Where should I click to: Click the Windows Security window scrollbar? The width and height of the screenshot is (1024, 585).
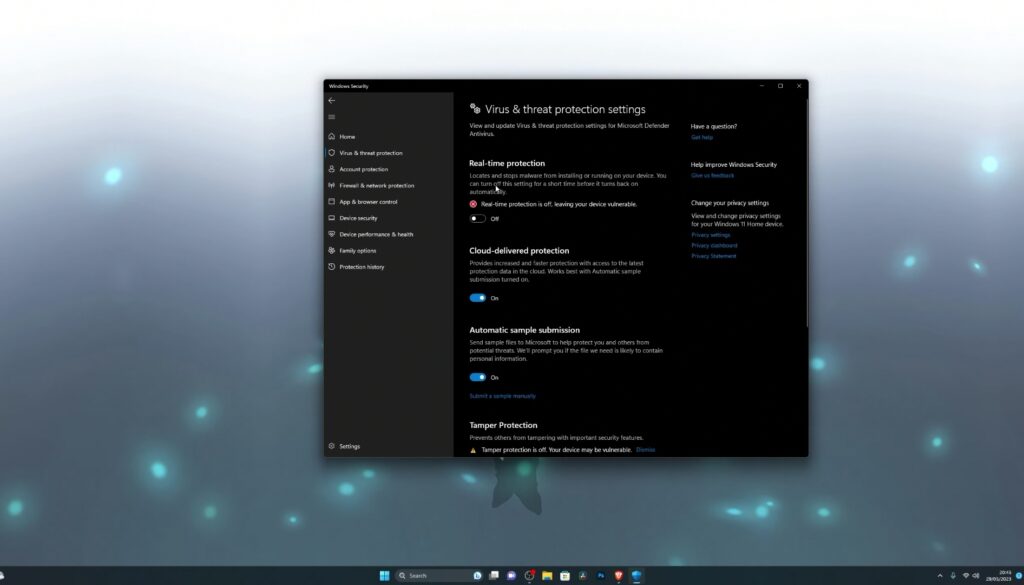point(807,212)
